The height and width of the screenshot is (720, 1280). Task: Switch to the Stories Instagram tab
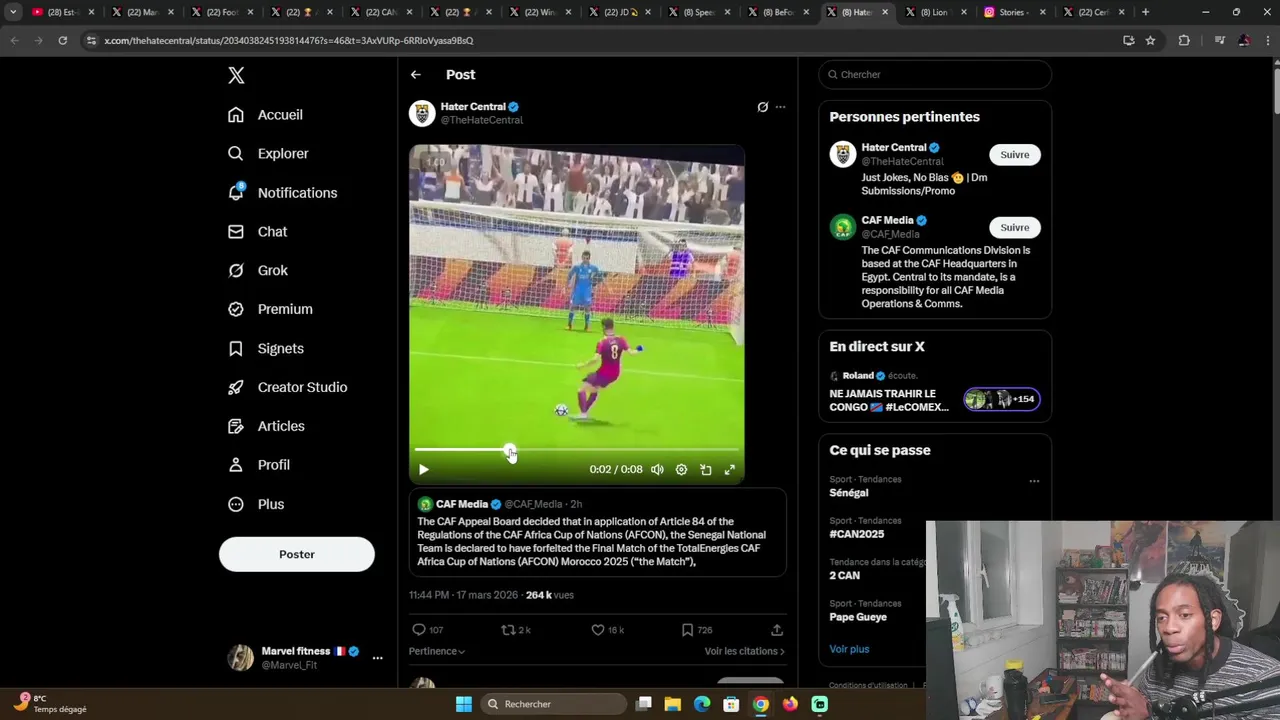point(1016,12)
